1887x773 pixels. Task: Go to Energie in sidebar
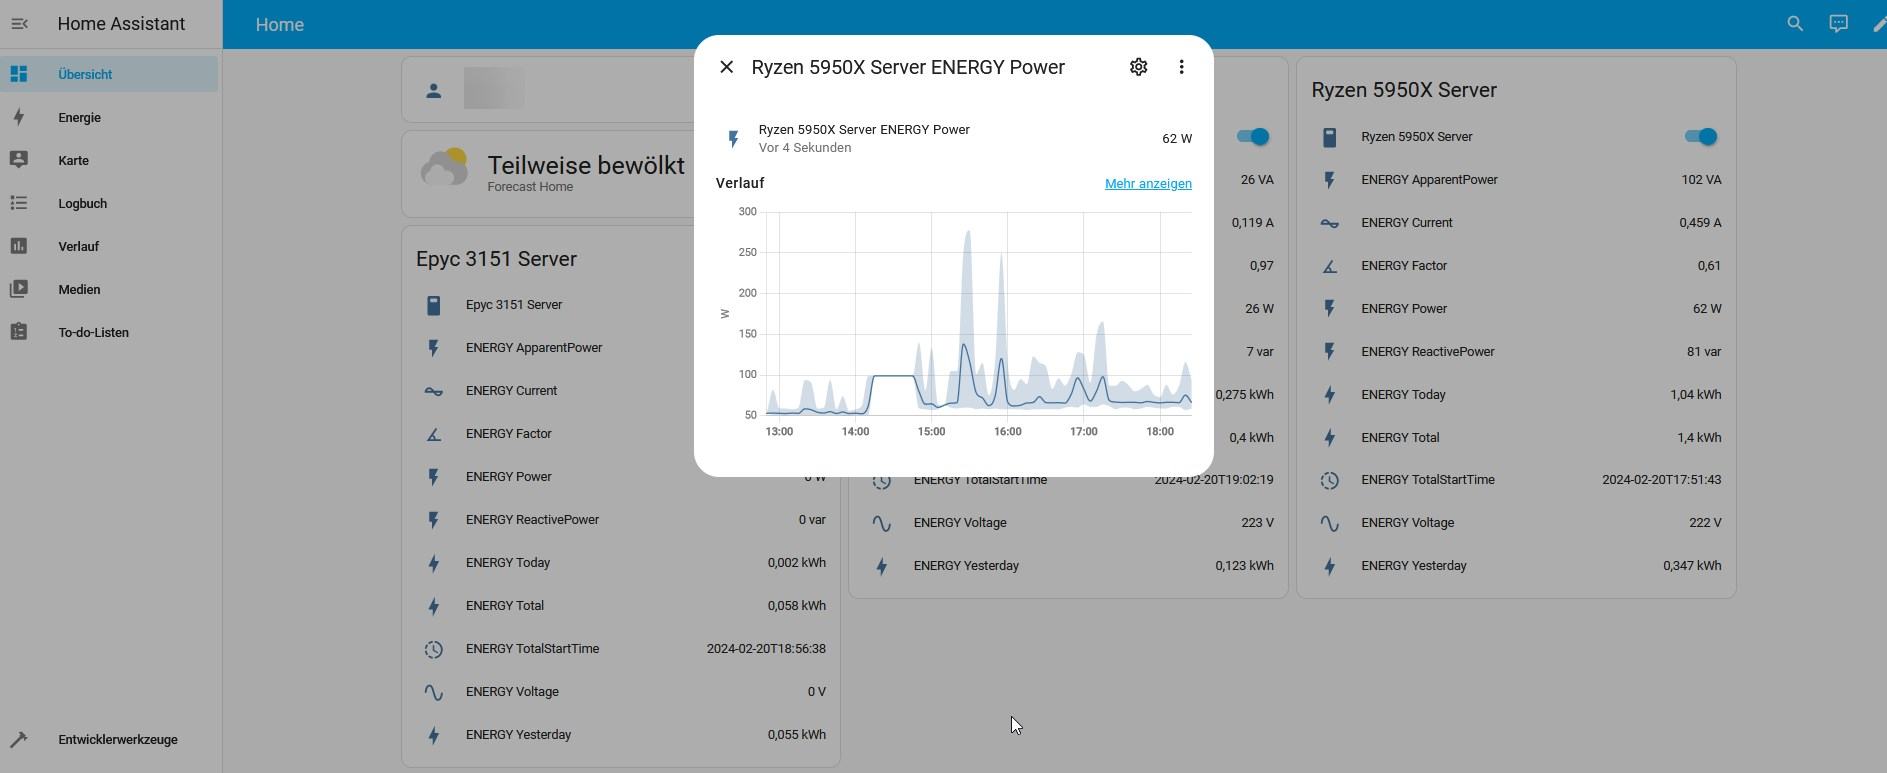pos(110,117)
